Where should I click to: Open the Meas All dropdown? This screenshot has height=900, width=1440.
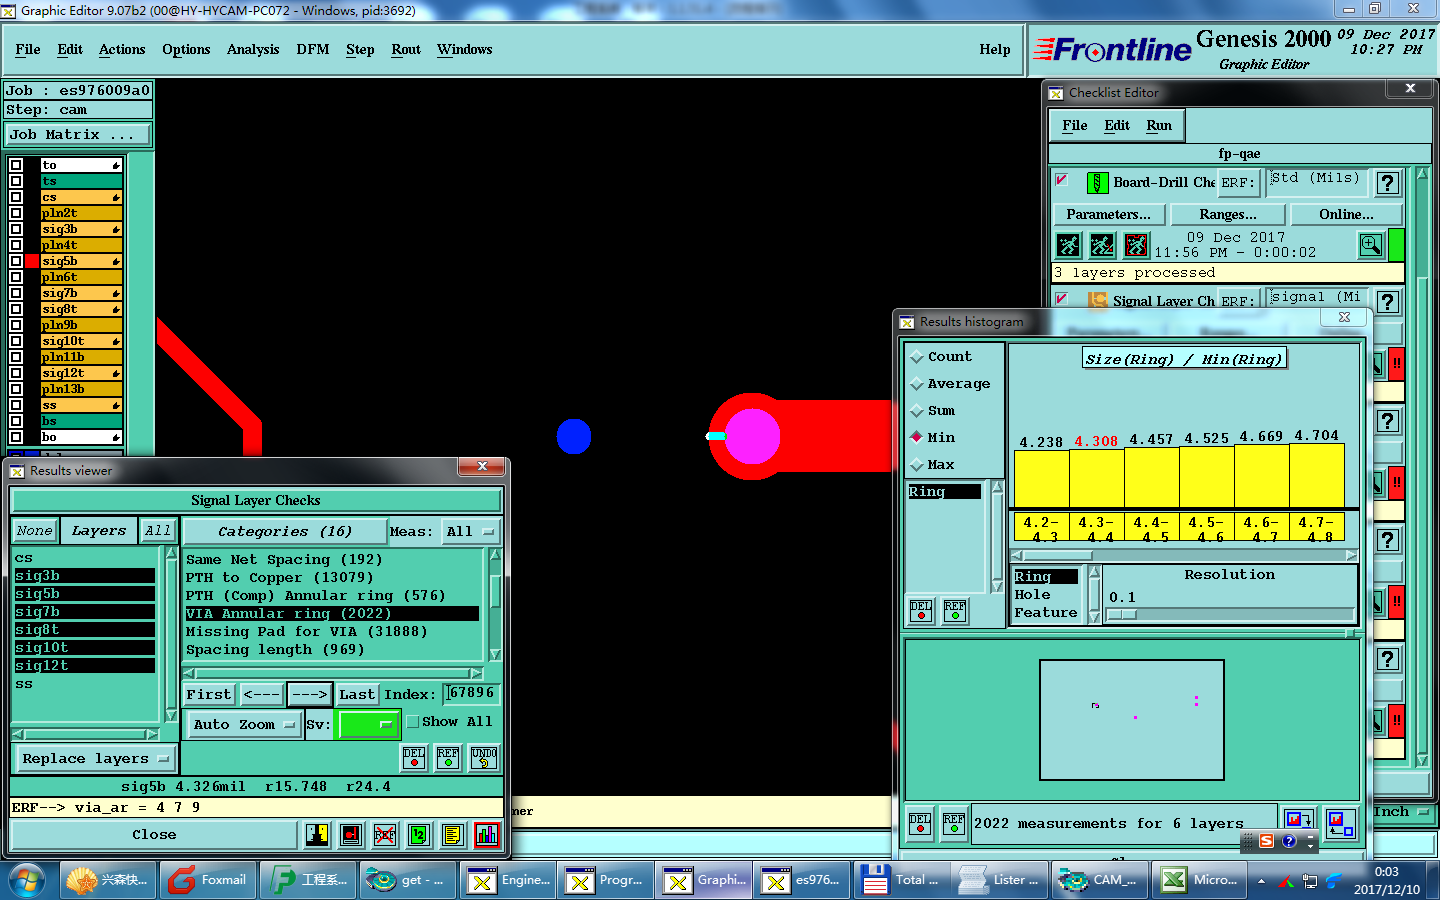tap(471, 532)
